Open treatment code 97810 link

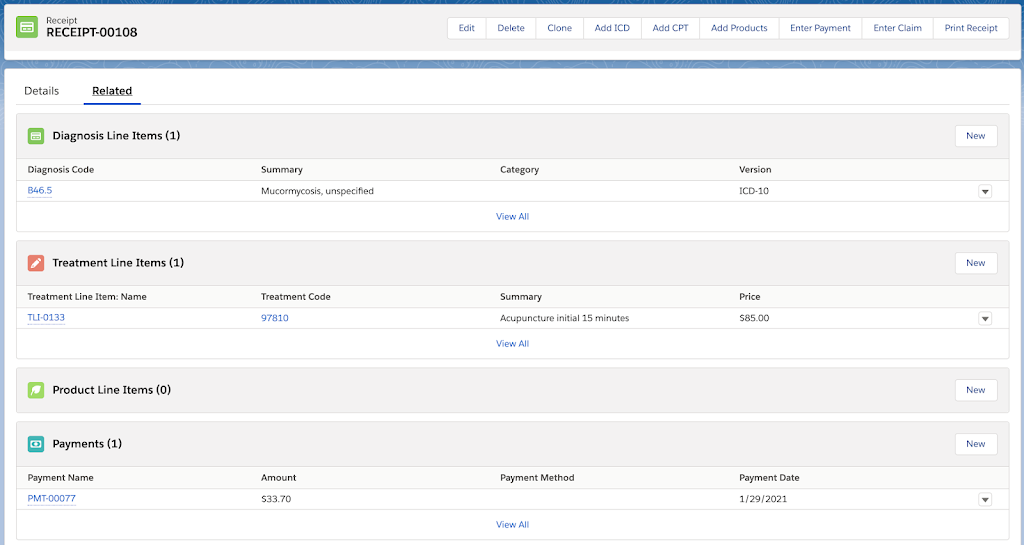[x=275, y=318]
